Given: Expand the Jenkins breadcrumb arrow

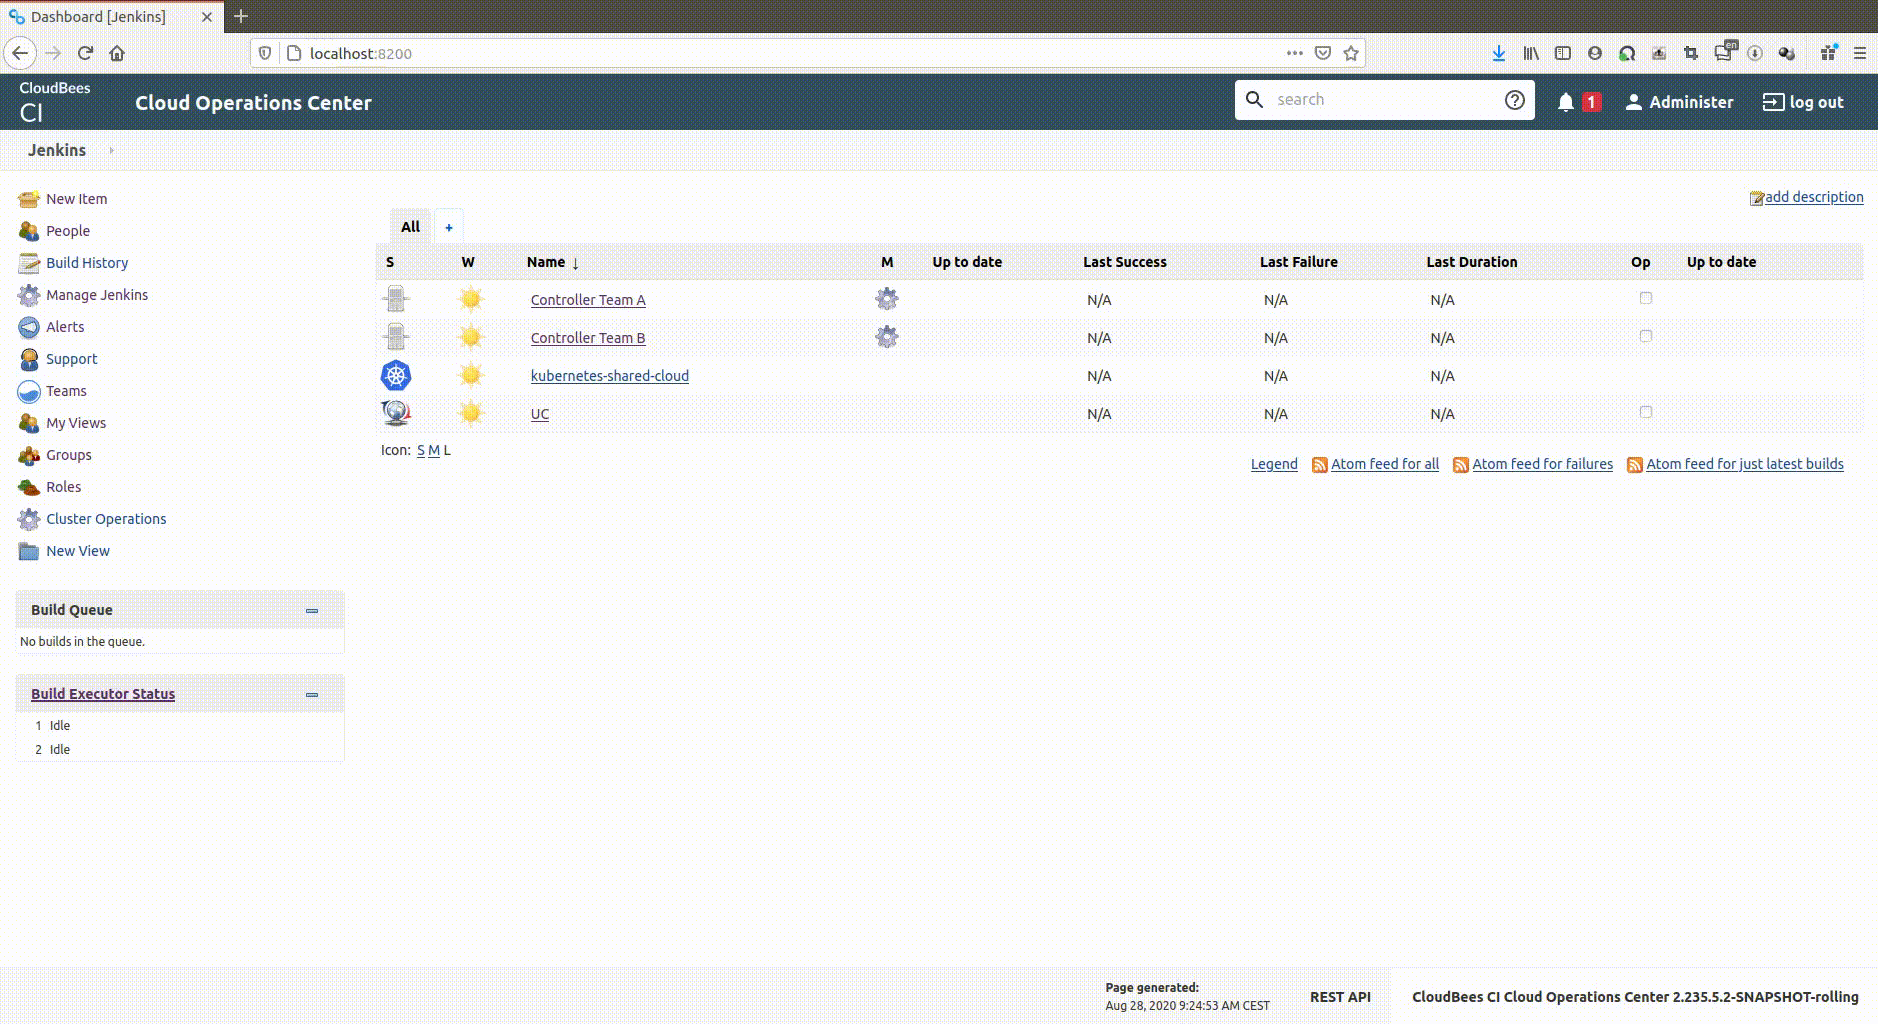Looking at the screenshot, I should pyautogui.click(x=111, y=150).
